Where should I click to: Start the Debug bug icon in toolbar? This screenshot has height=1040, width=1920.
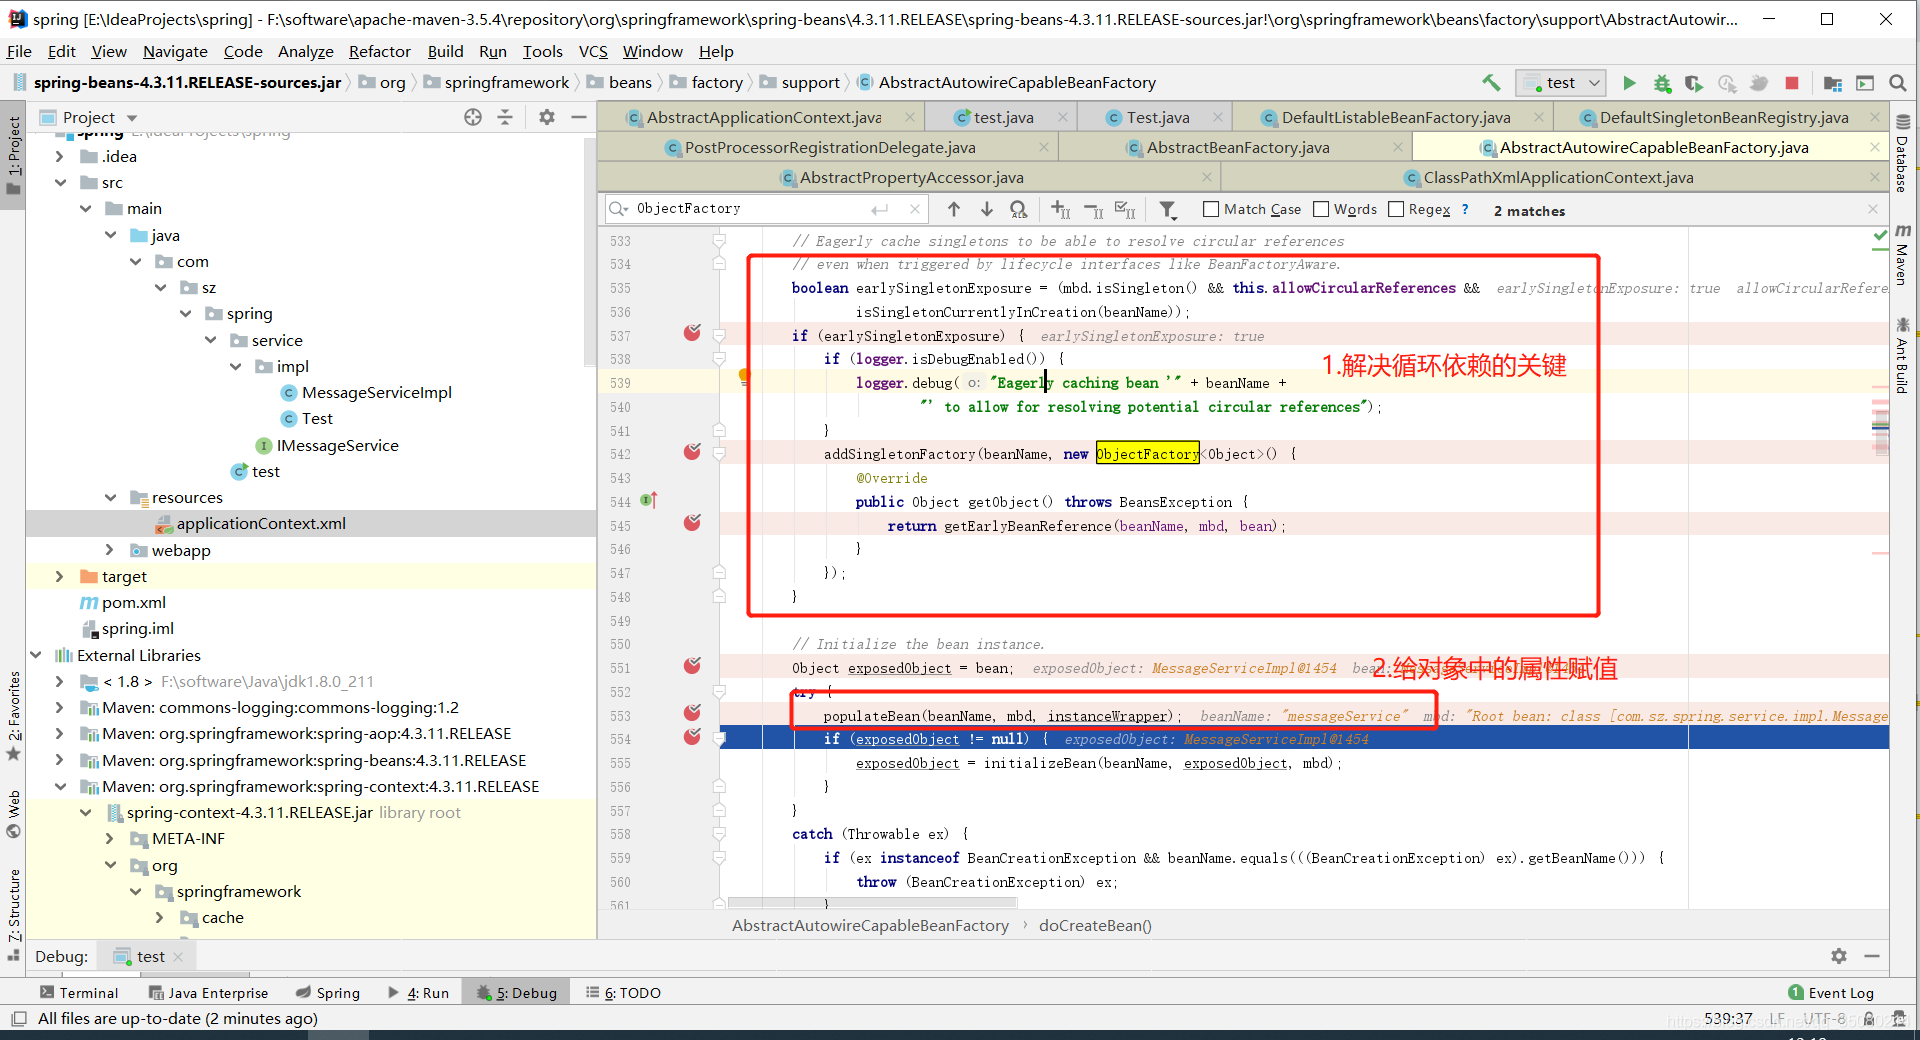coord(1662,83)
